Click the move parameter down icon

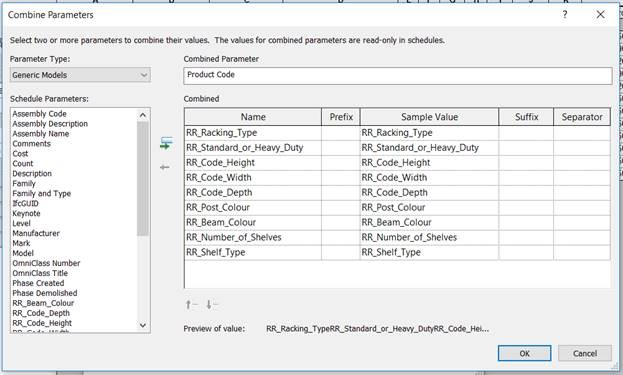tap(212, 305)
